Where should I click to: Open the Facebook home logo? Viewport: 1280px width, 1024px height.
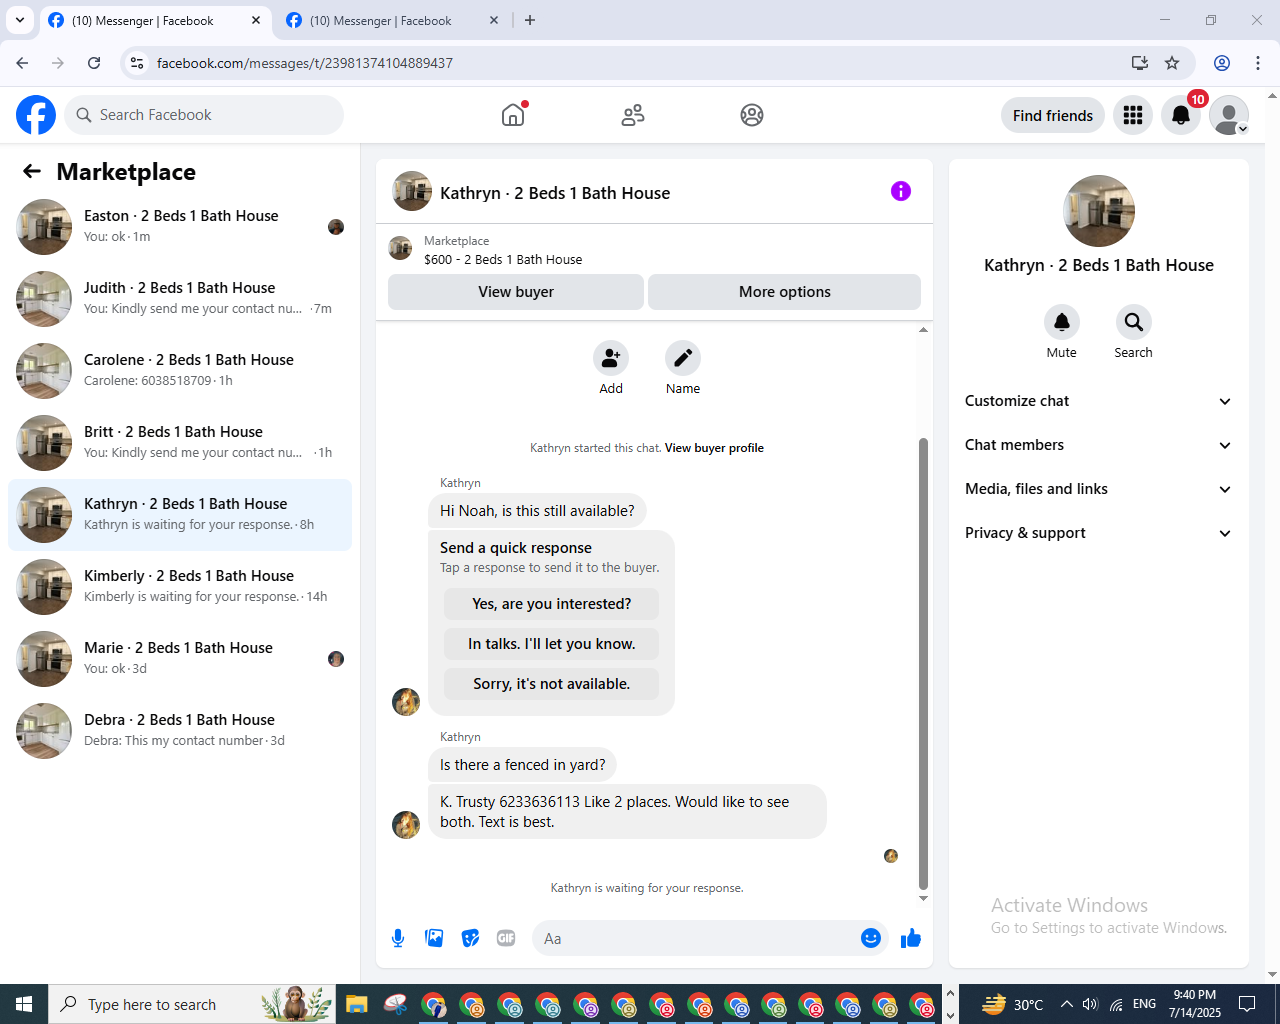pyautogui.click(x=36, y=115)
